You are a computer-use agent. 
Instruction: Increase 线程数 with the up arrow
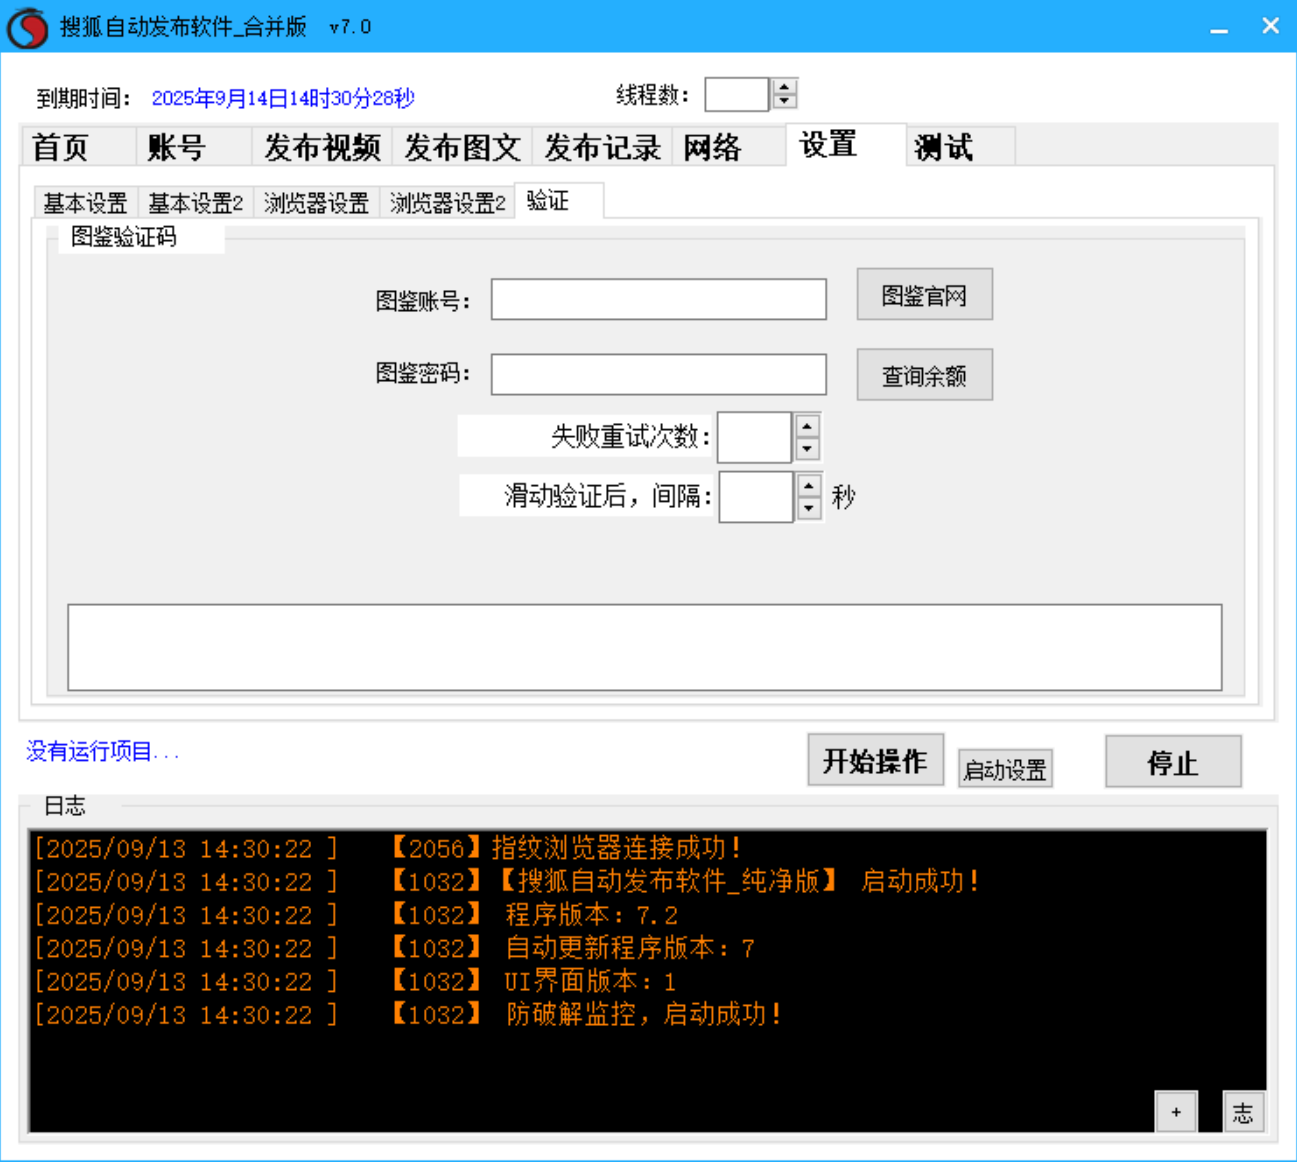point(783,86)
